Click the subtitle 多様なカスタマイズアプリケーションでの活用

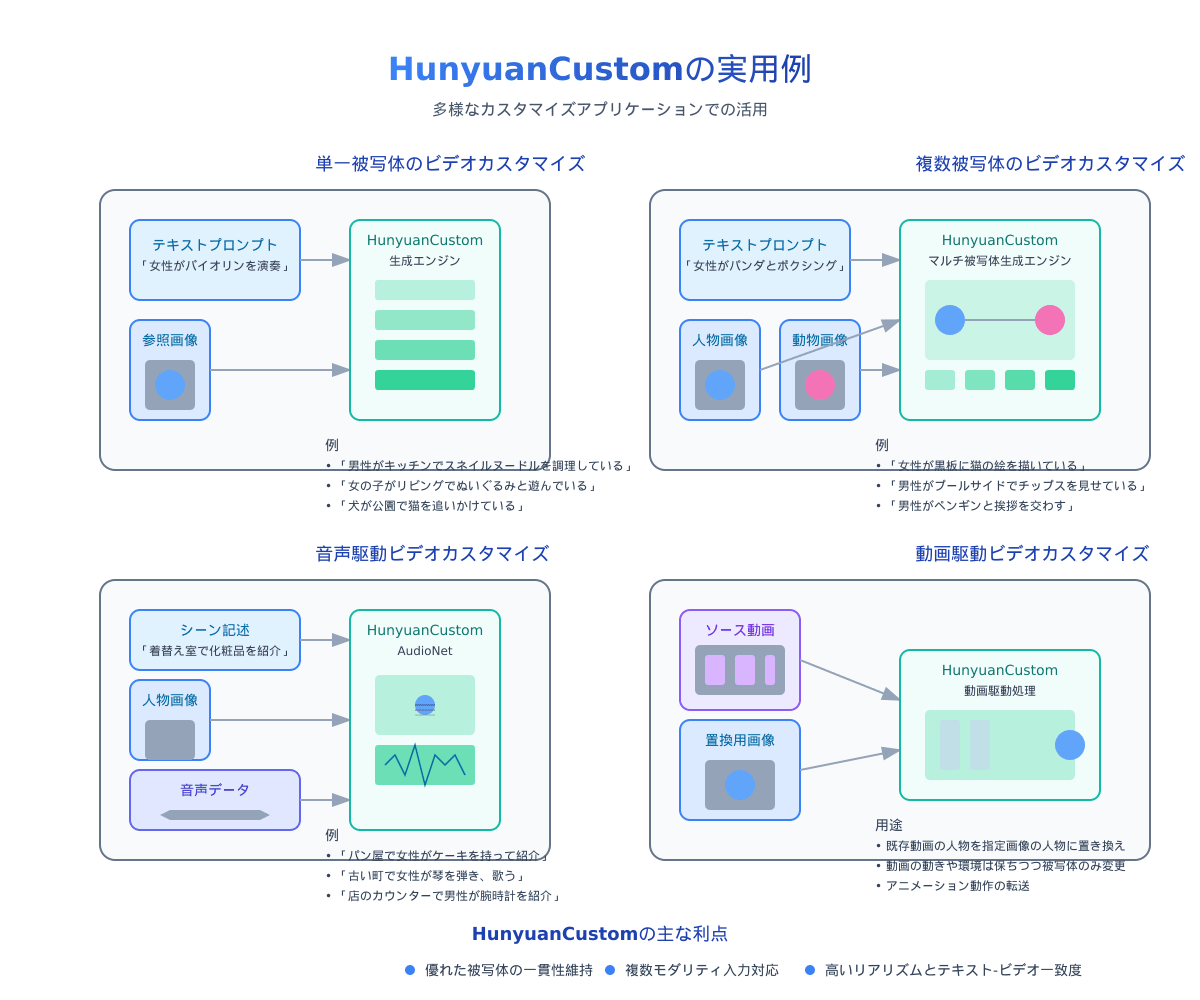600,110
